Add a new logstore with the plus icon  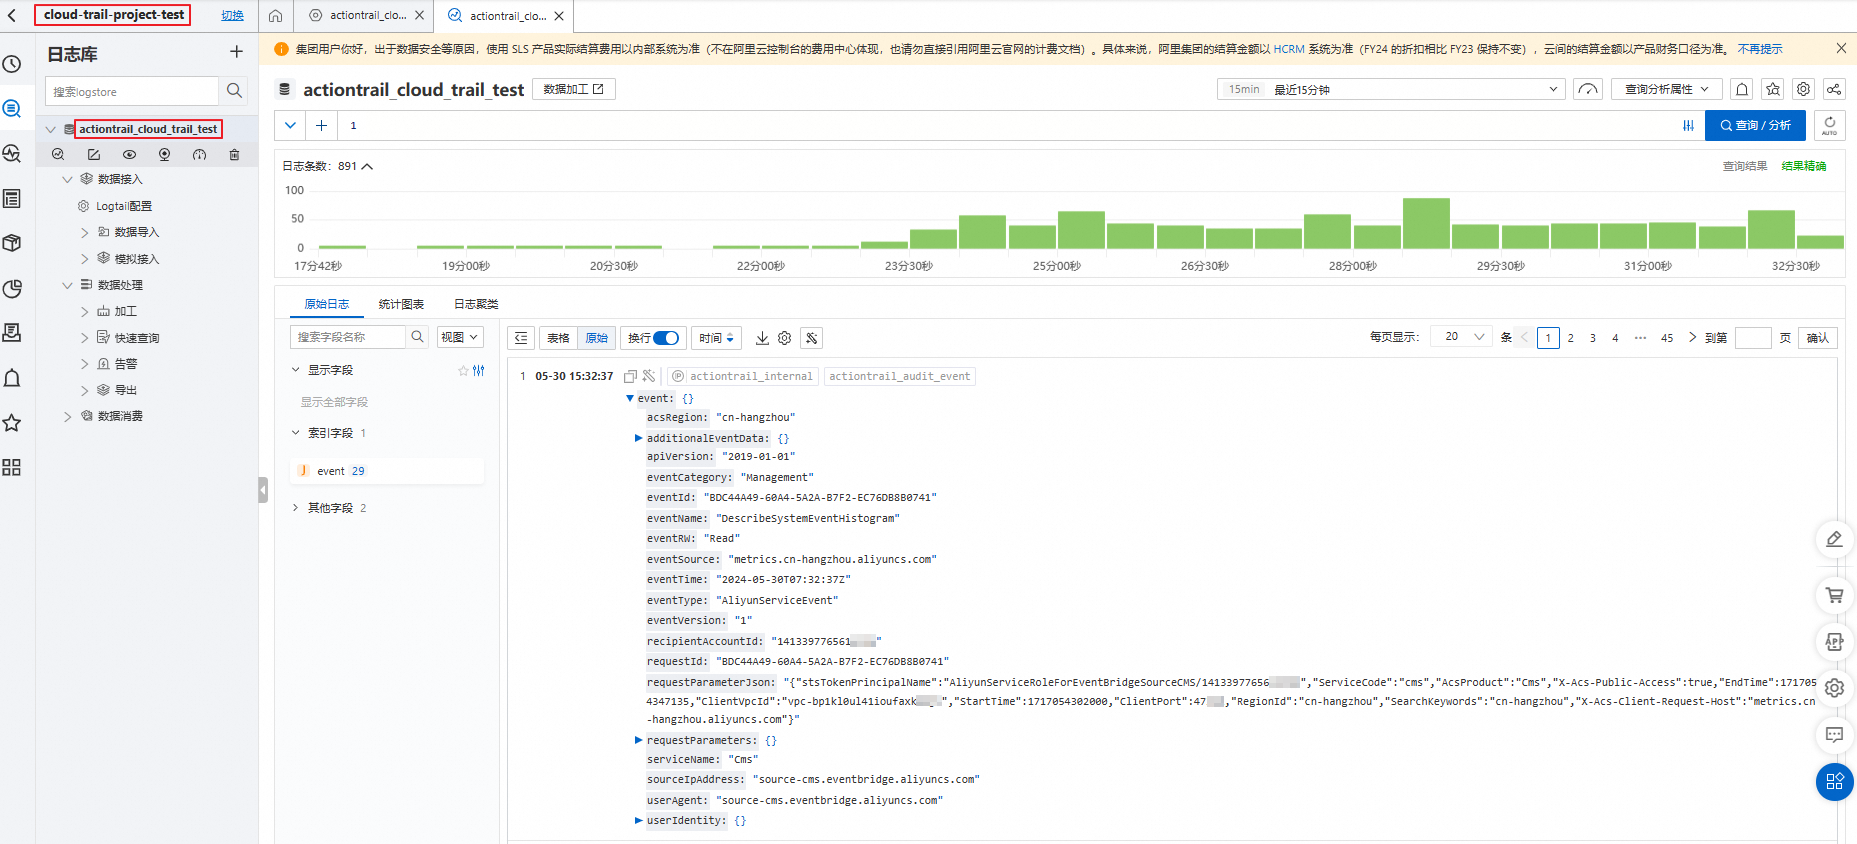[x=236, y=52]
